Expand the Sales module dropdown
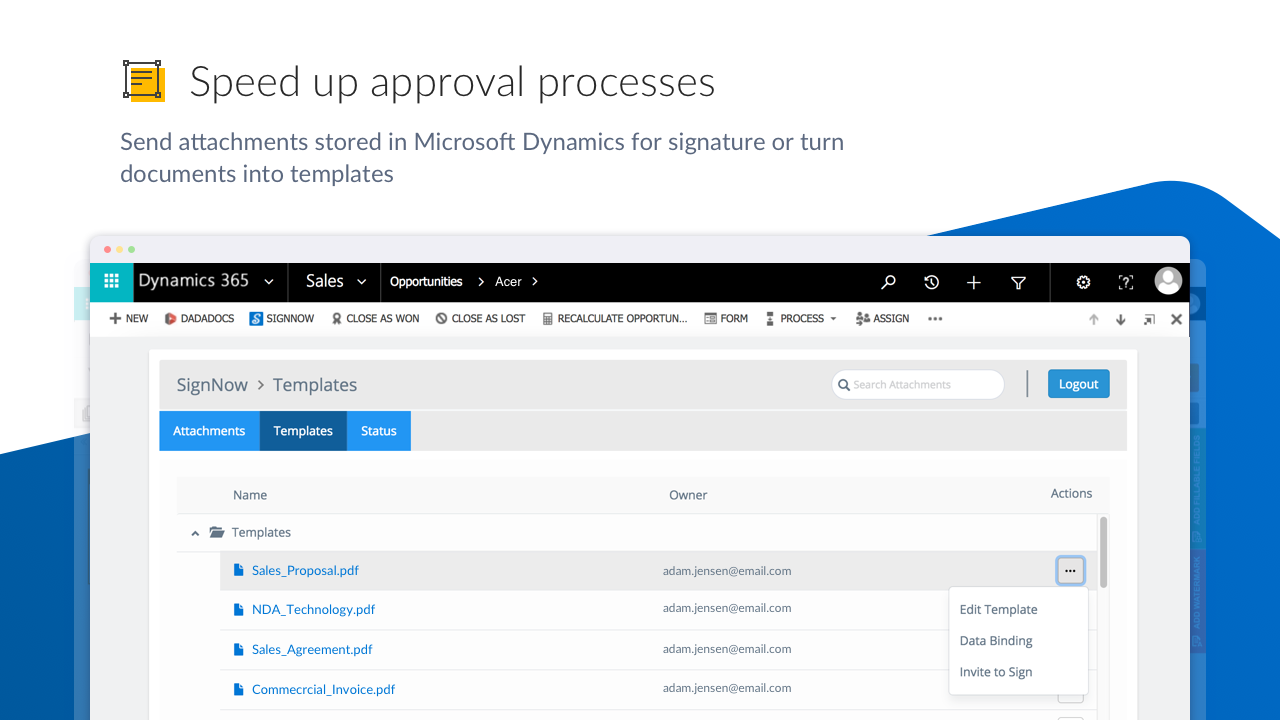 click(361, 282)
